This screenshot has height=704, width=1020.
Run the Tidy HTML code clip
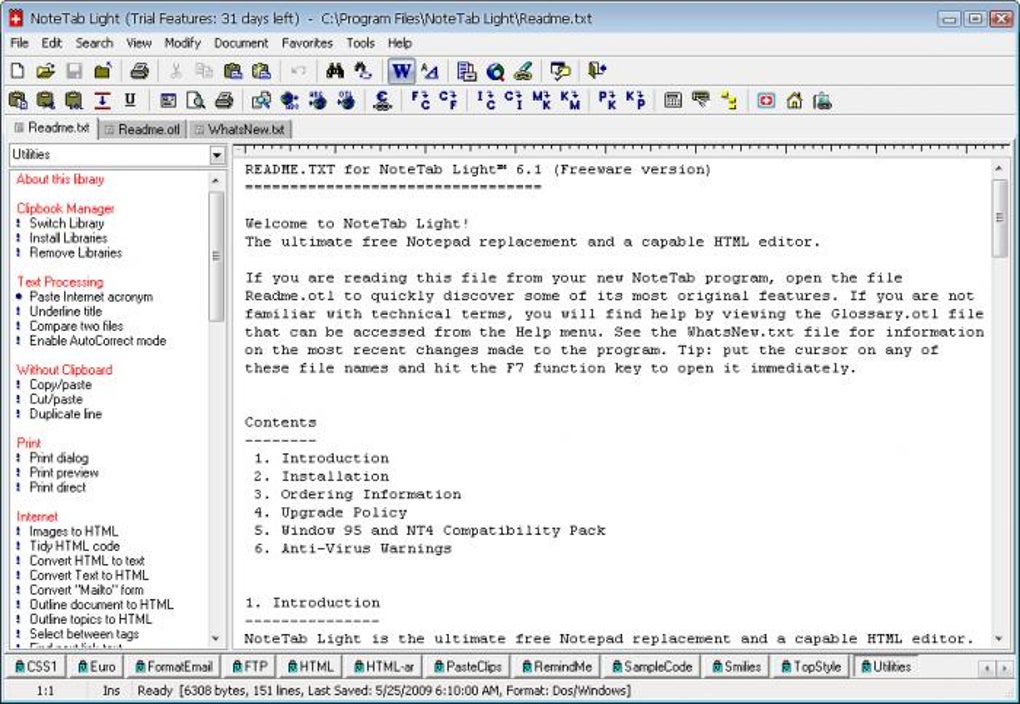click(74, 546)
